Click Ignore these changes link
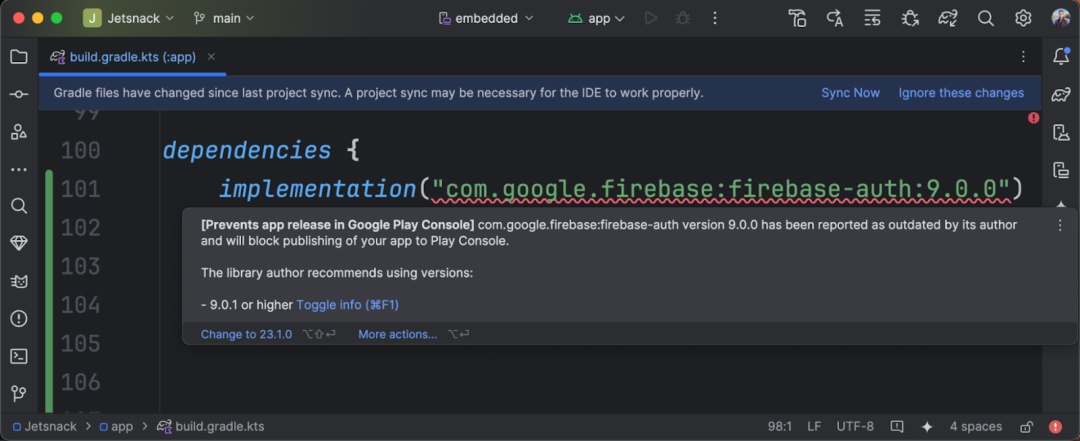 click(x=961, y=93)
